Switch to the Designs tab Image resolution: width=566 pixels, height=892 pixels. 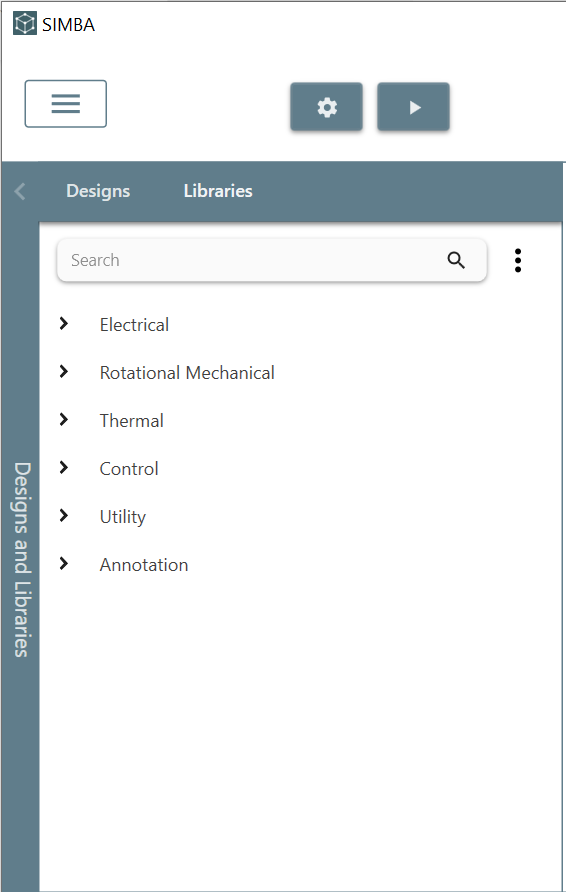coord(98,191)
